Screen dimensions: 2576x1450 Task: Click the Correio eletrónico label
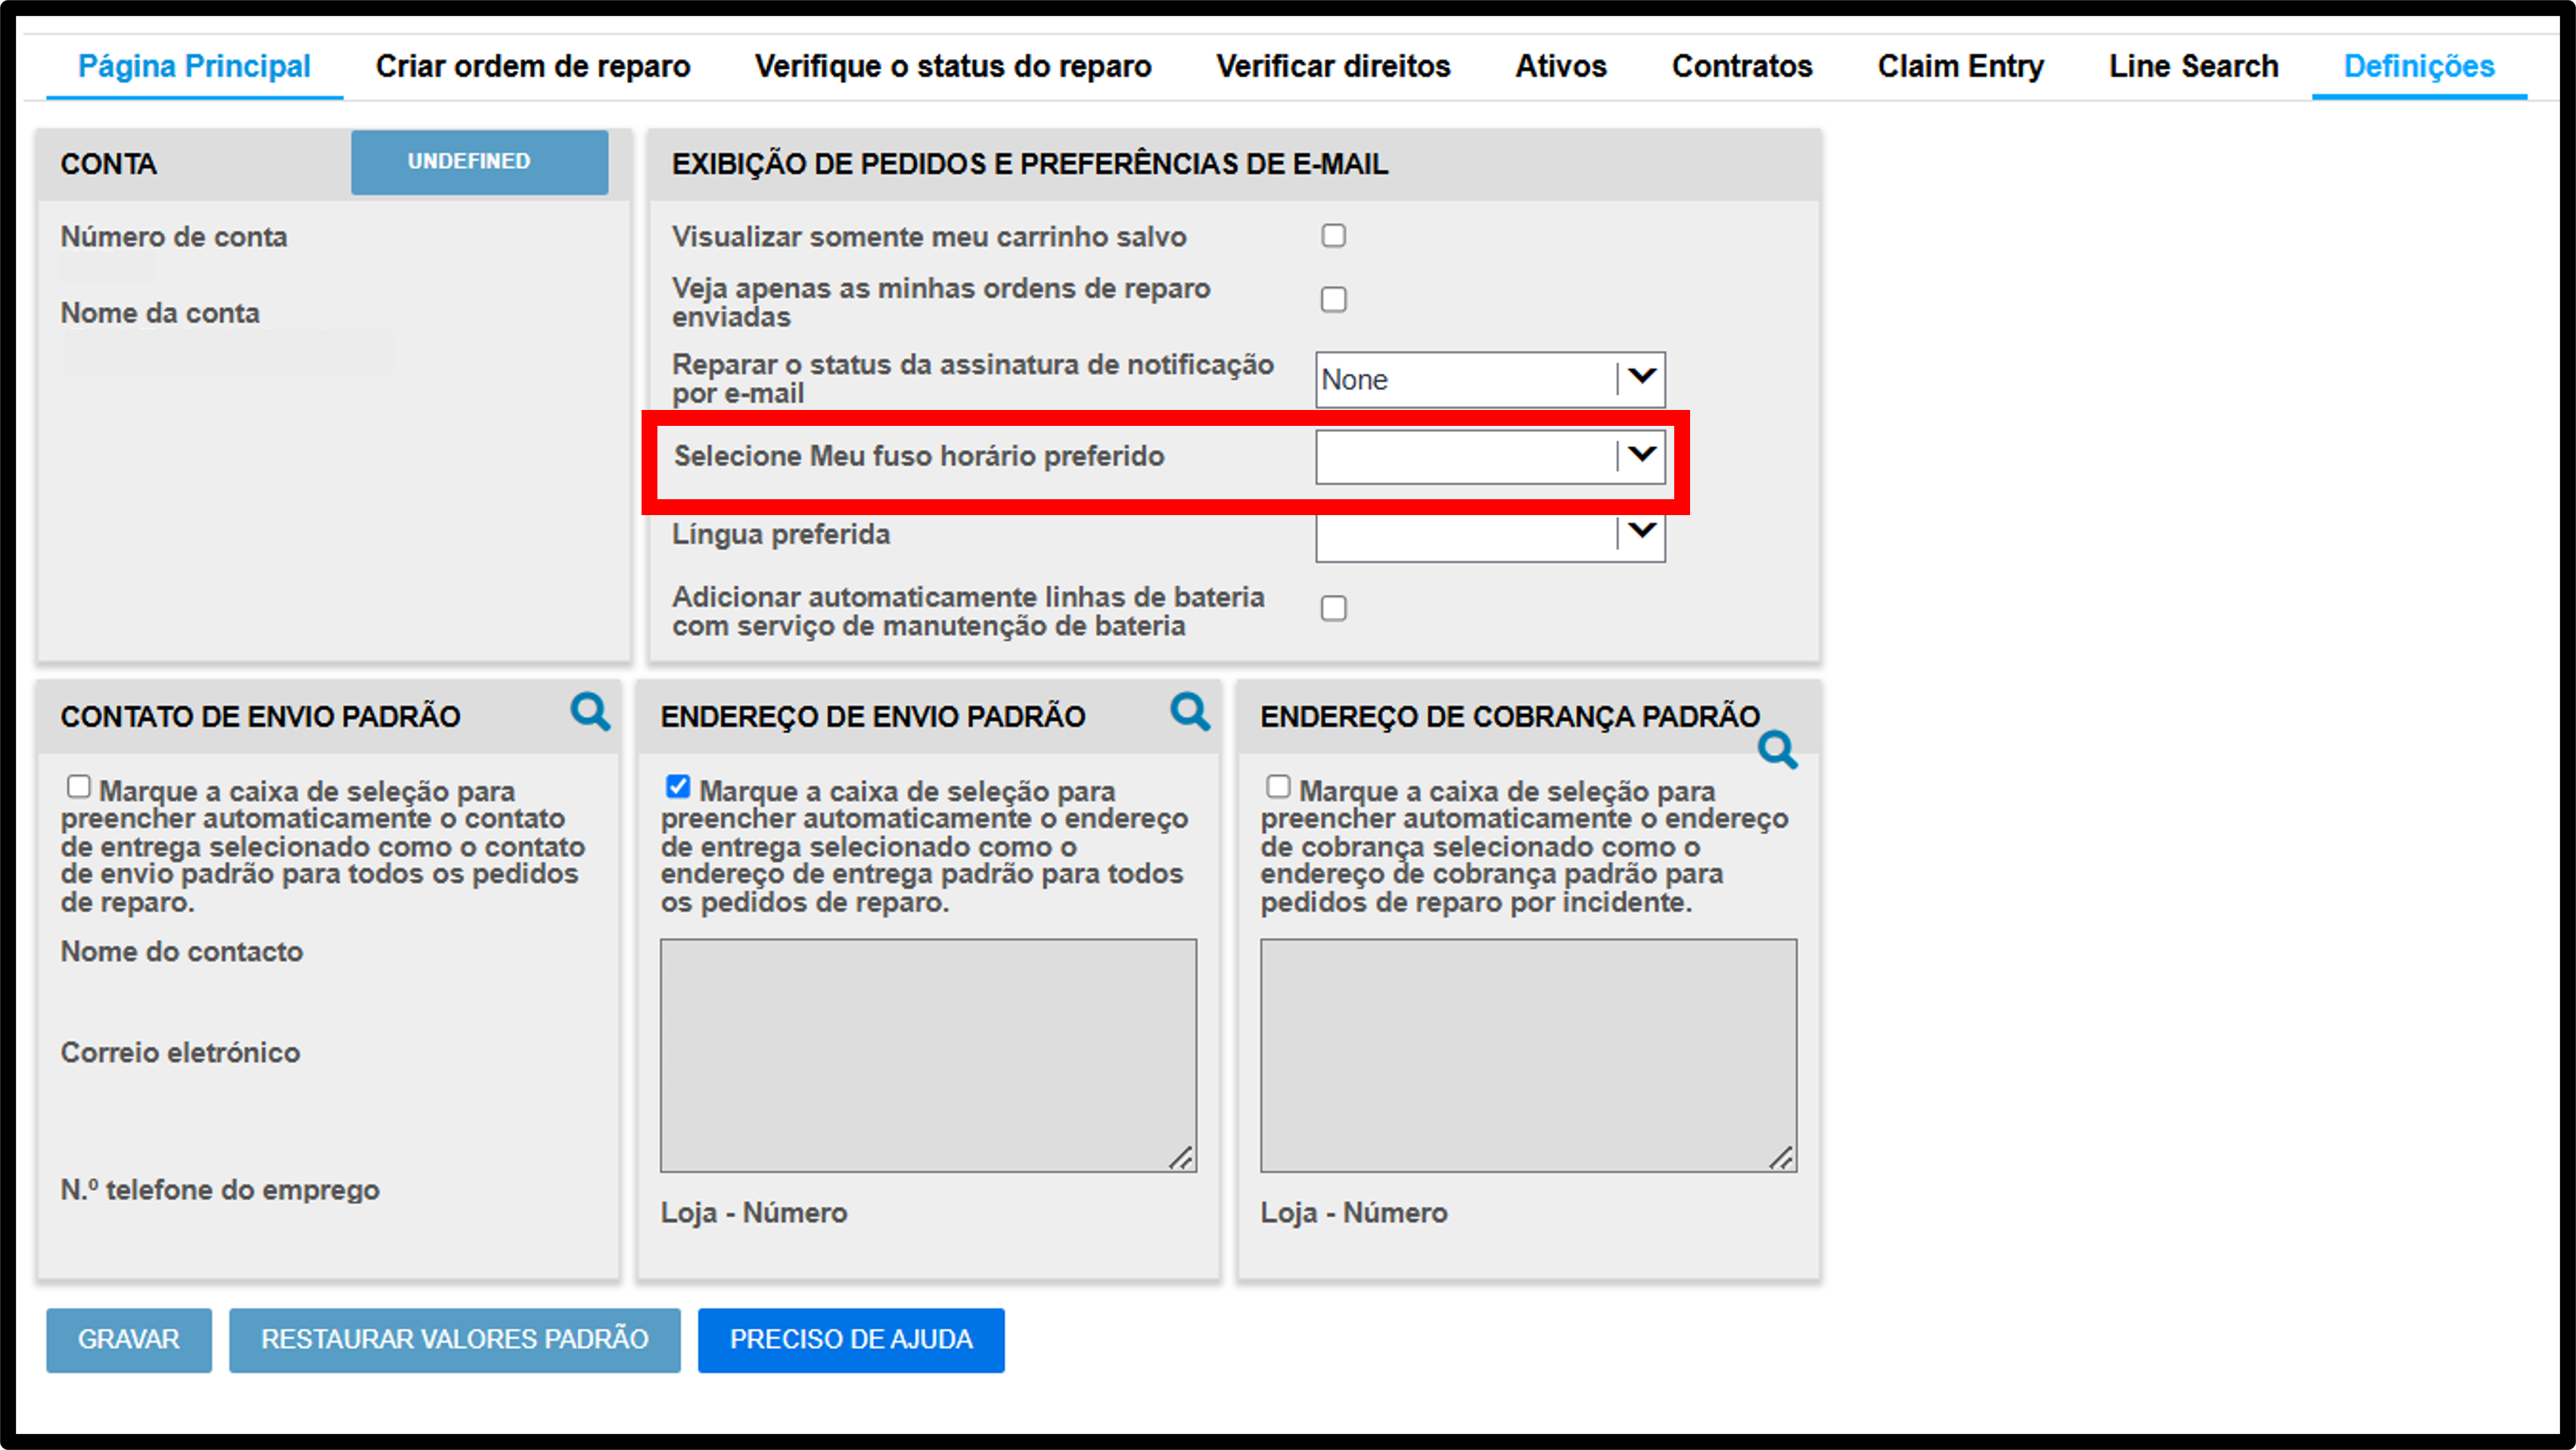[180, 1053]
